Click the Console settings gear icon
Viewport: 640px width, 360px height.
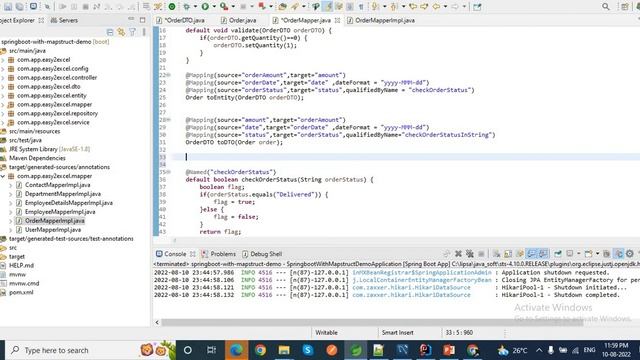(630, 254)
